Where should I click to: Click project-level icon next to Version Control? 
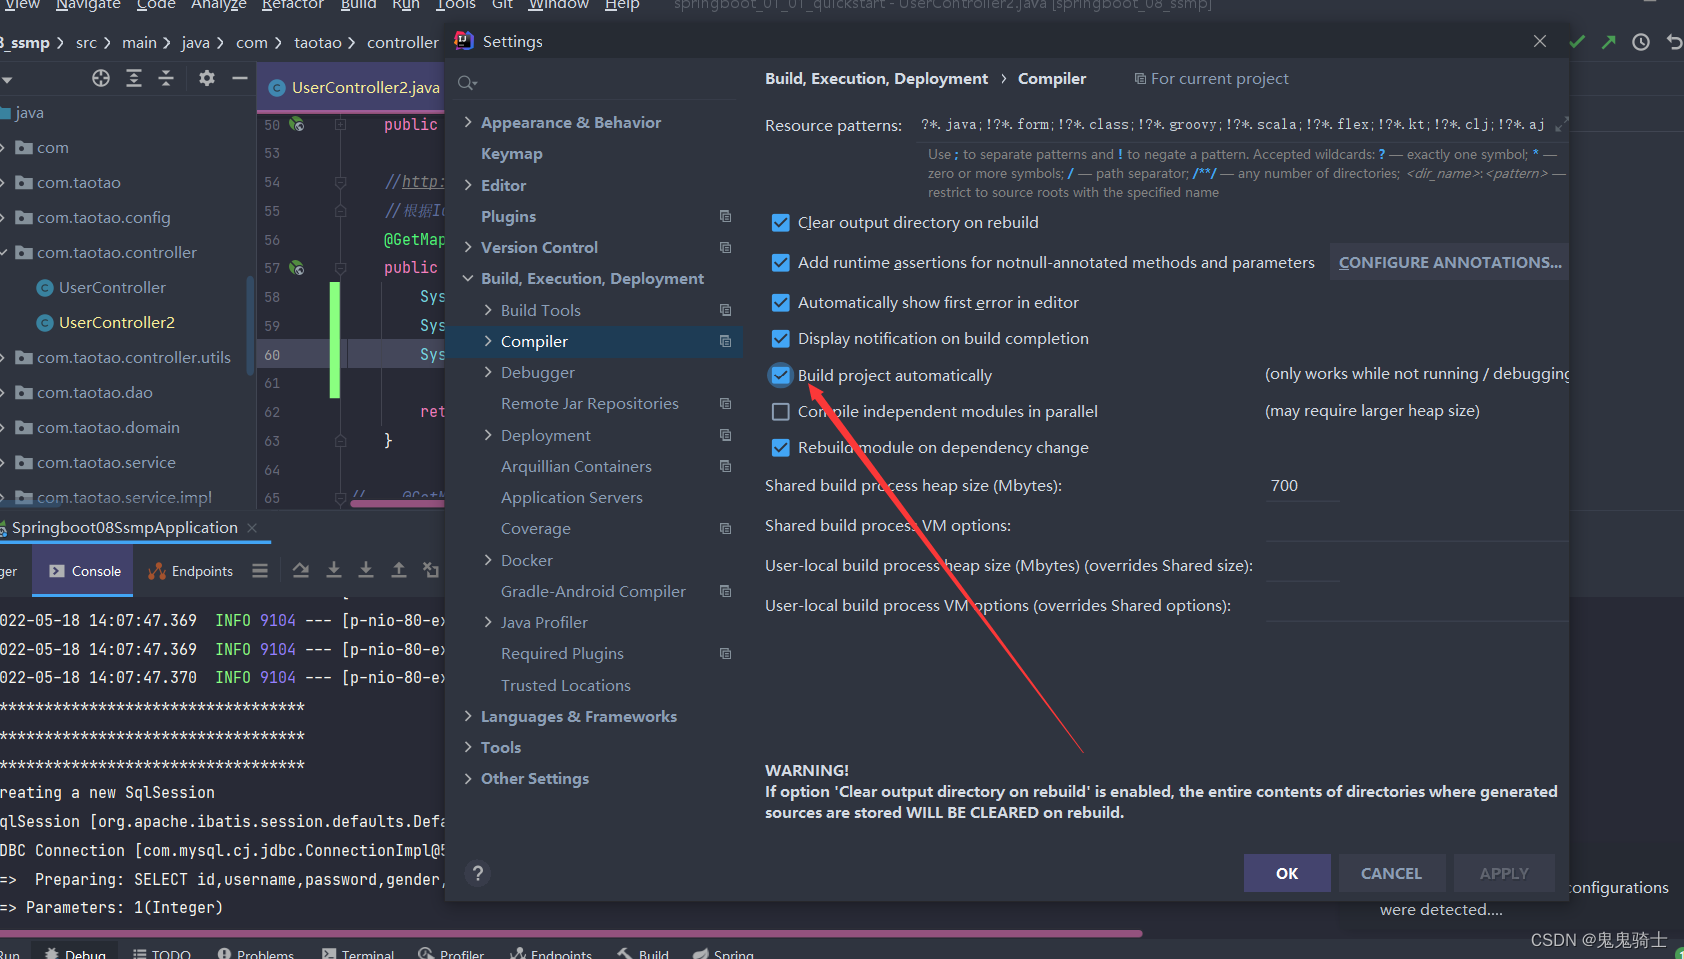click(725, 247)
